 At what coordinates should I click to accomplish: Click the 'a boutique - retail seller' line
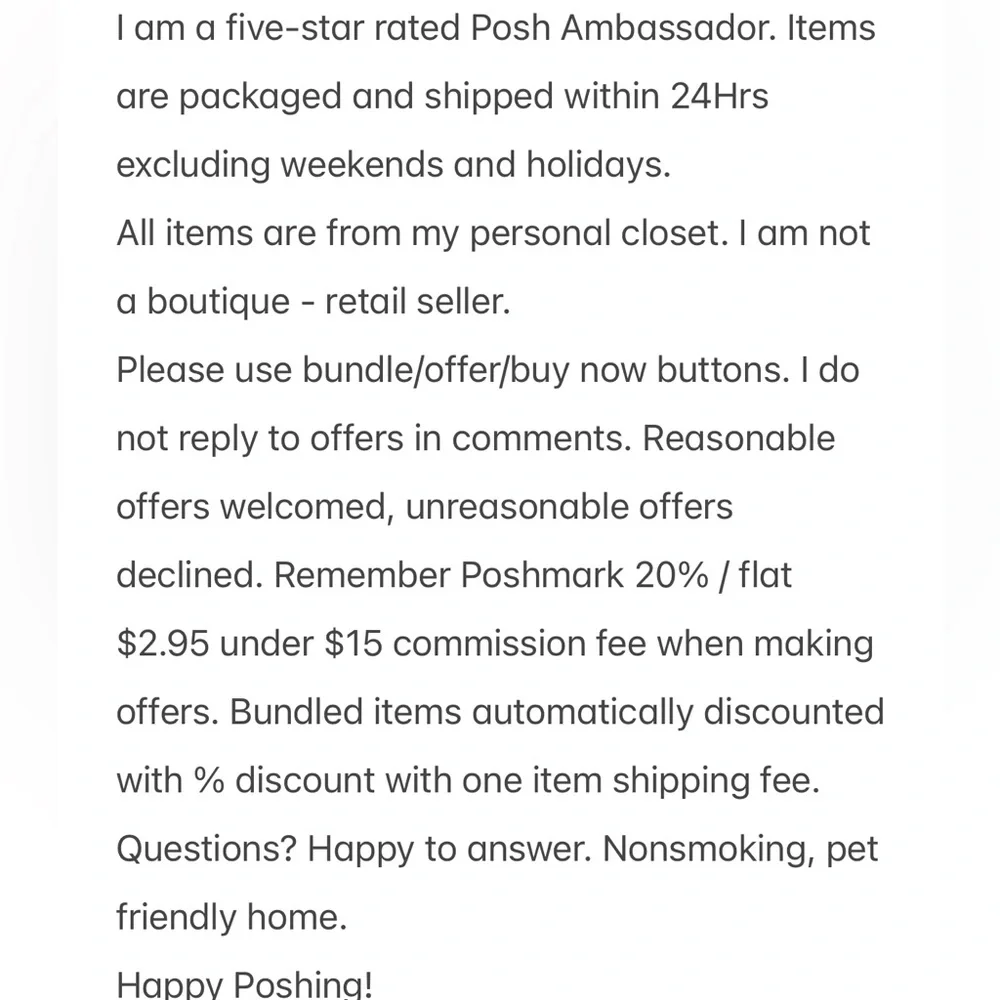(313, 301)
